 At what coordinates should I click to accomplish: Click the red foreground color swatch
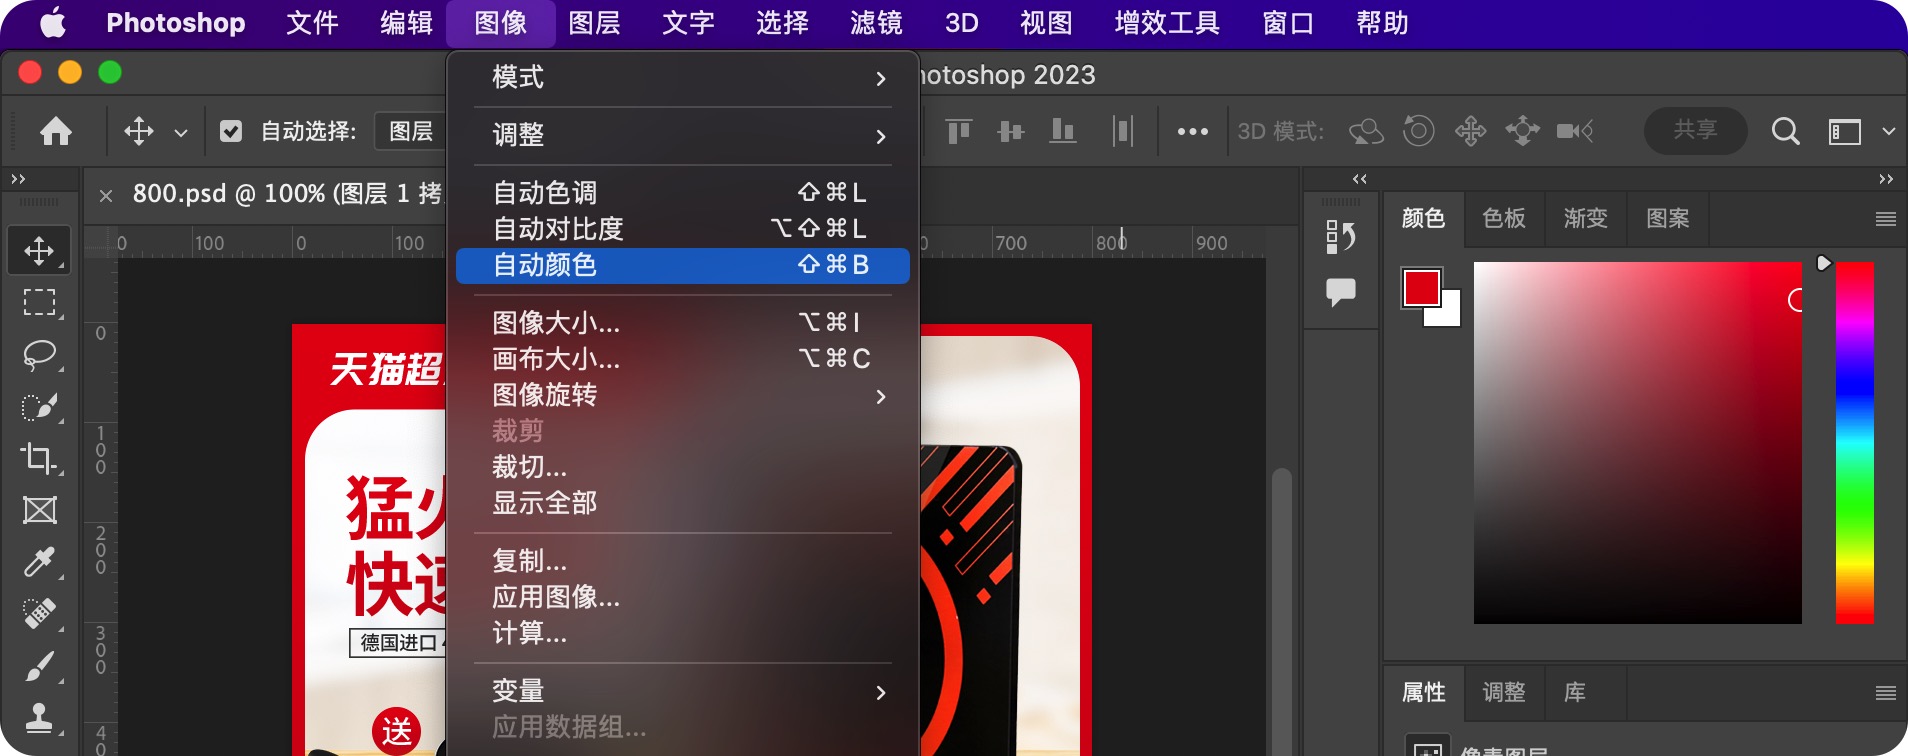pyautogui.click(x=1421, y=288)
